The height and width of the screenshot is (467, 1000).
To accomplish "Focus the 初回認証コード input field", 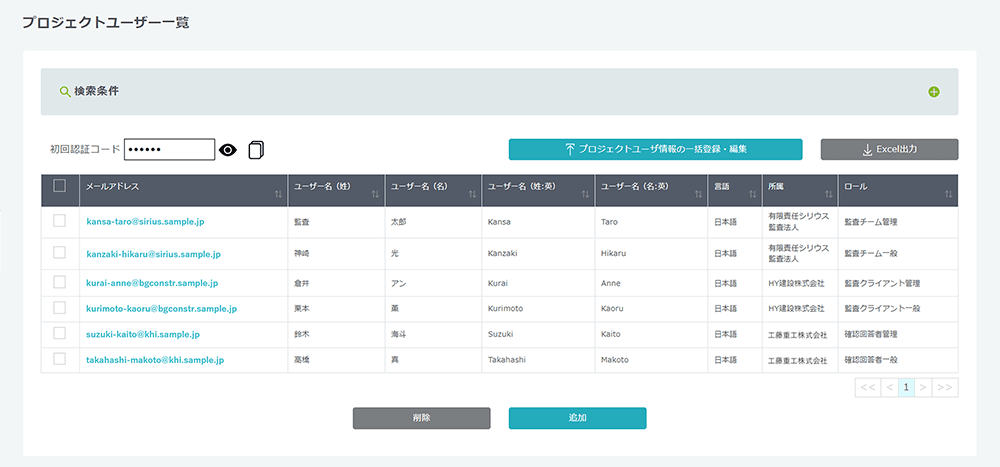I will coord(169,150).
